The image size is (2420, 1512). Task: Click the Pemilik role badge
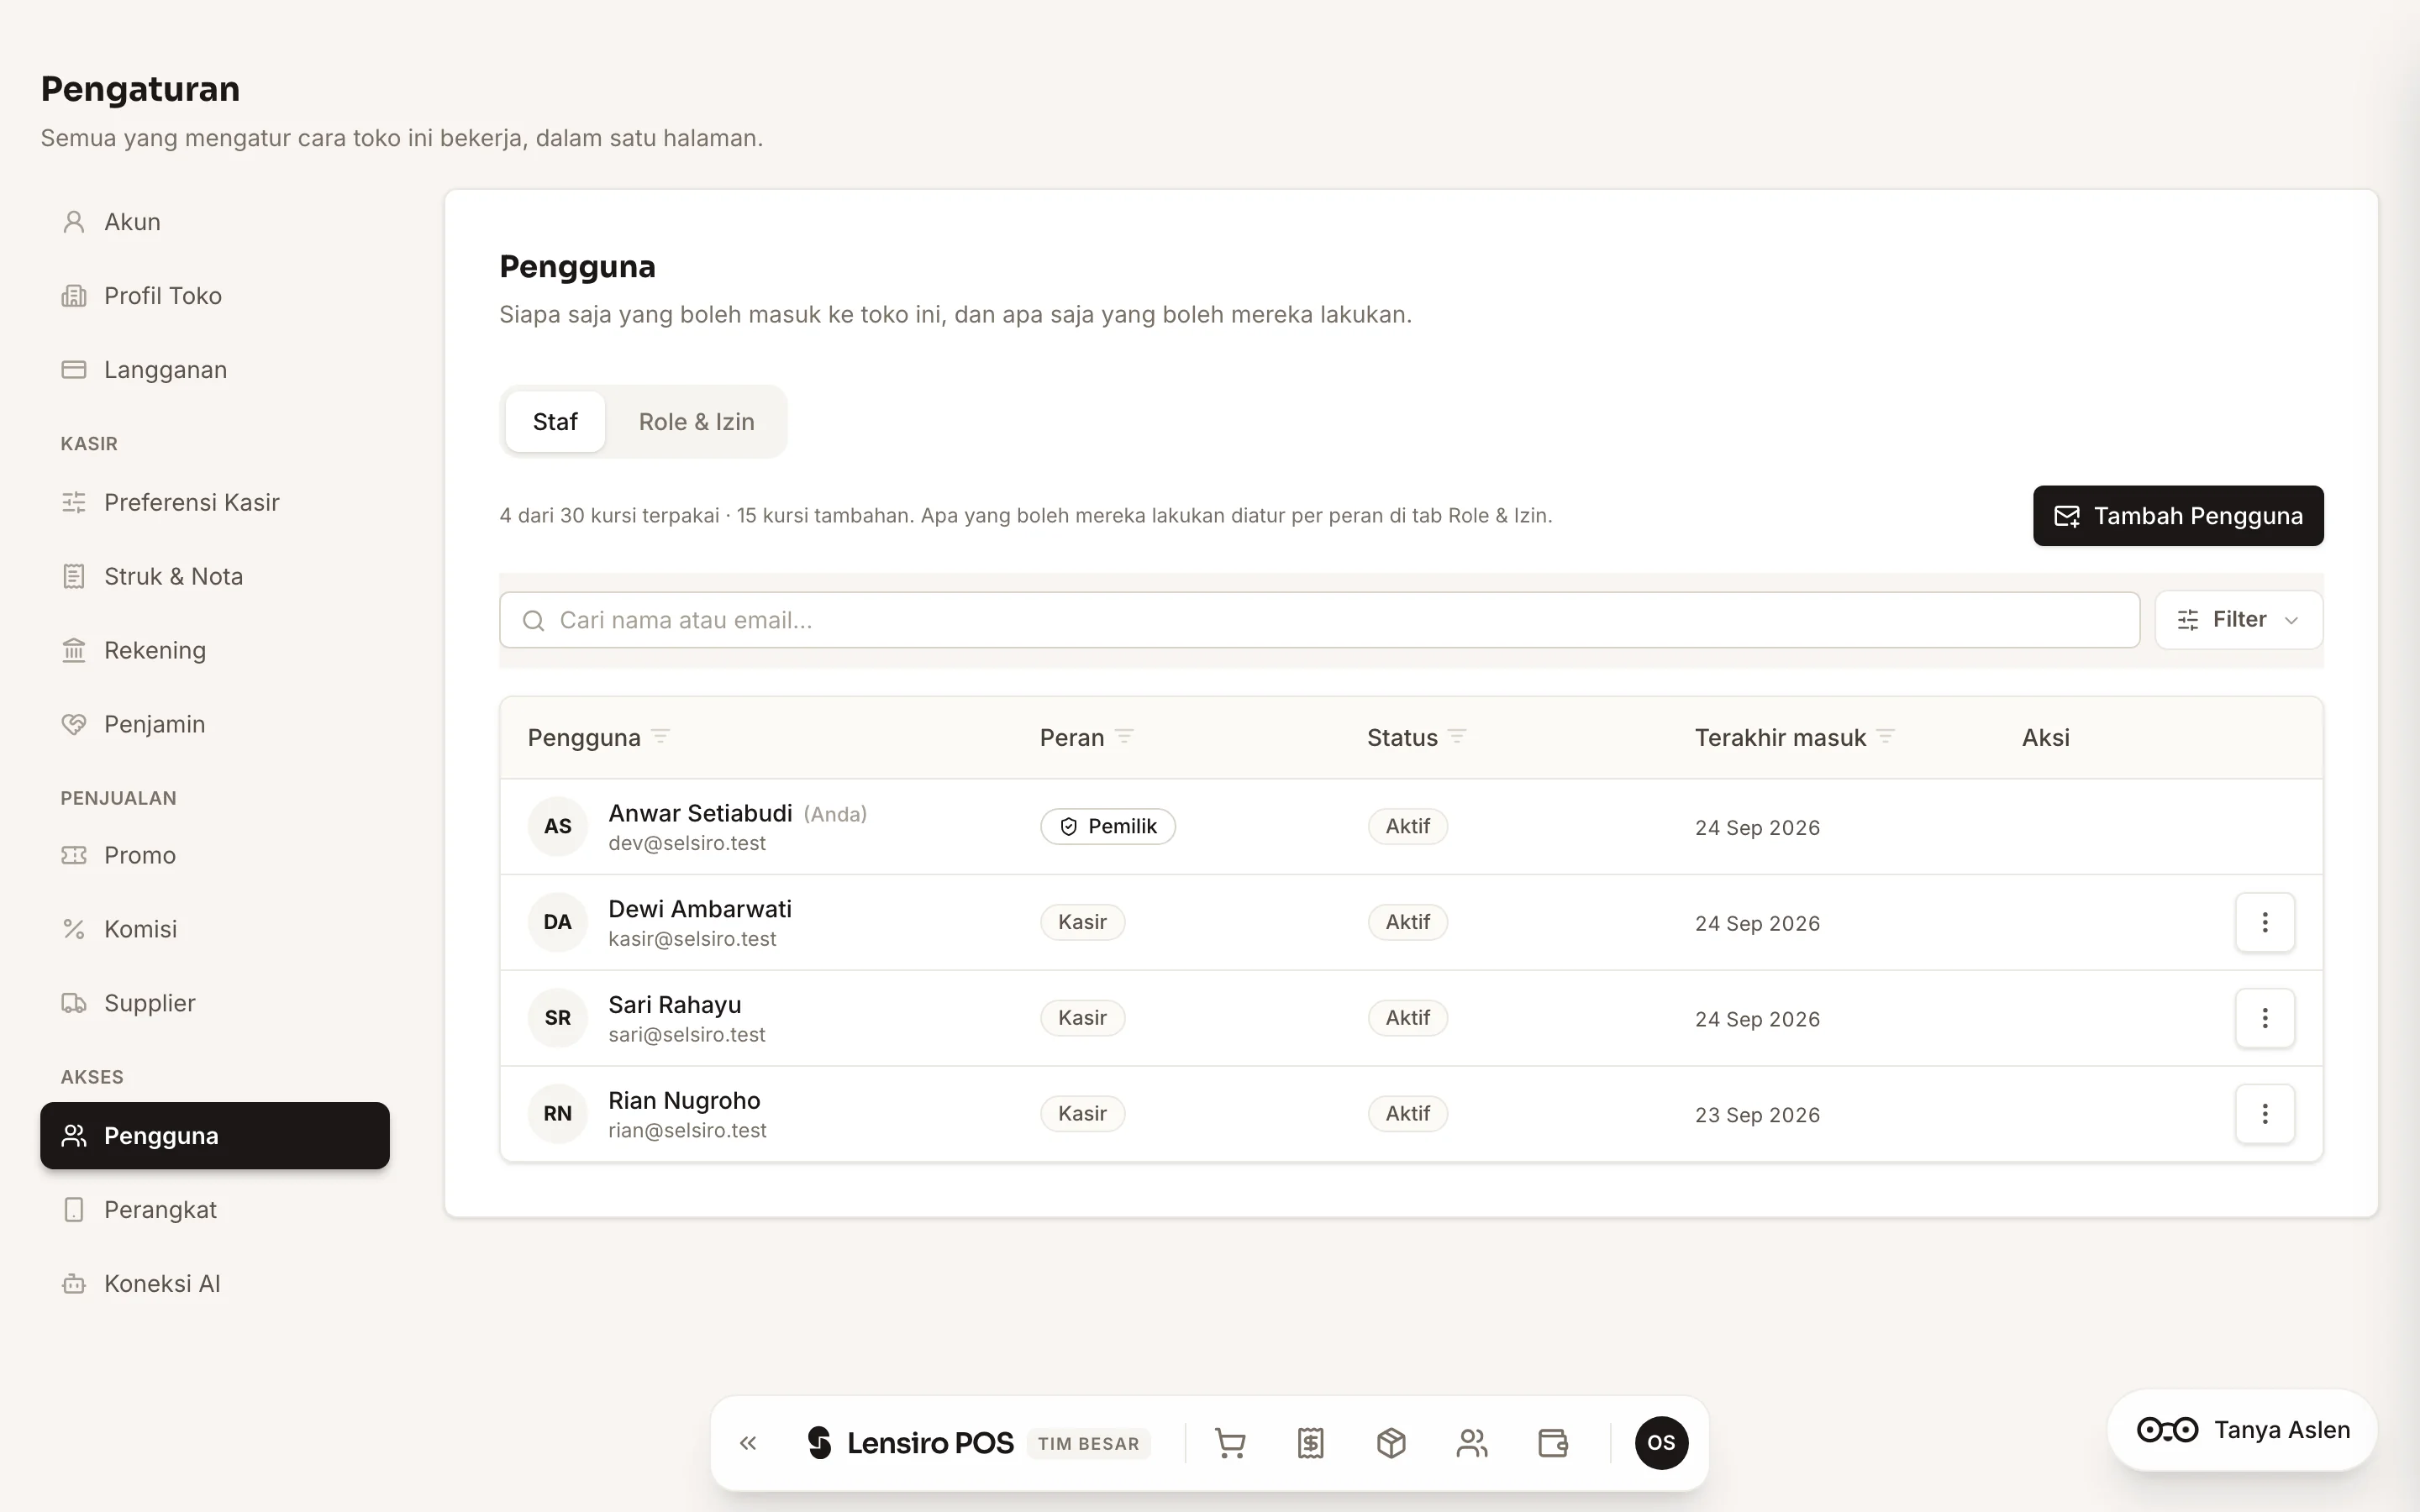(x=1107, y=826)
